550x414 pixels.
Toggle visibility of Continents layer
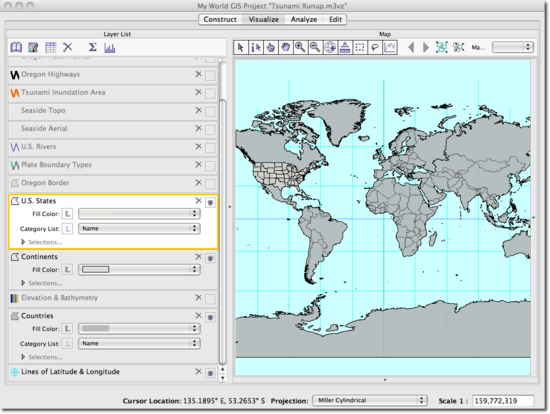click(210, 258)
